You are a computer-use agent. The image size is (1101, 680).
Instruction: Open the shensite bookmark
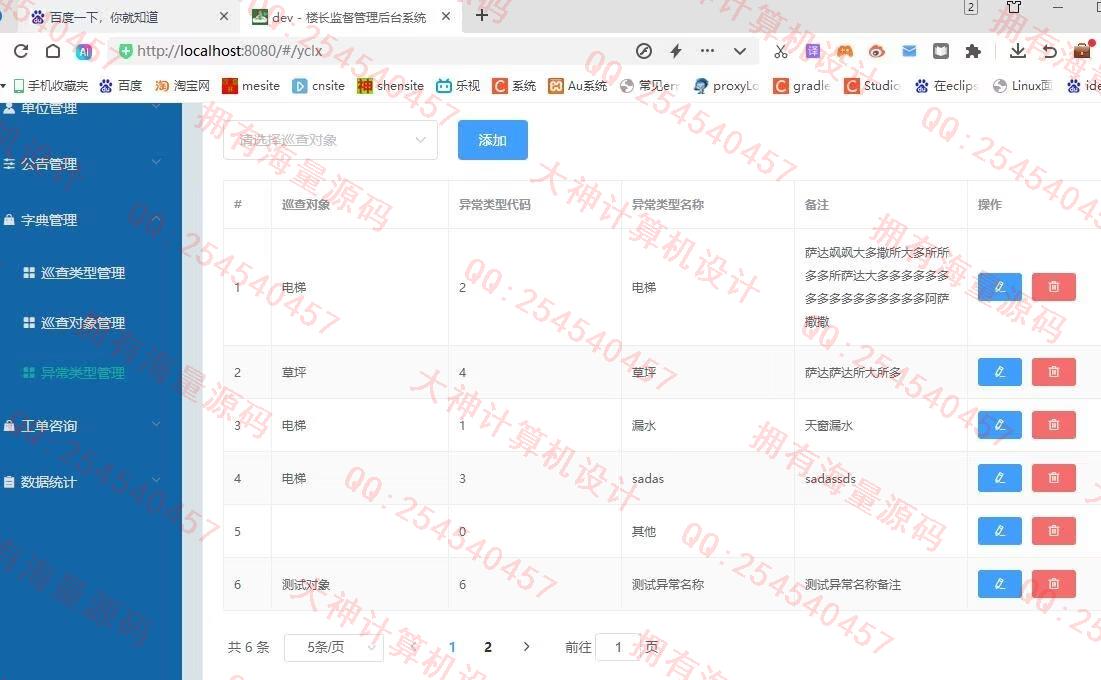click(390, 86)
